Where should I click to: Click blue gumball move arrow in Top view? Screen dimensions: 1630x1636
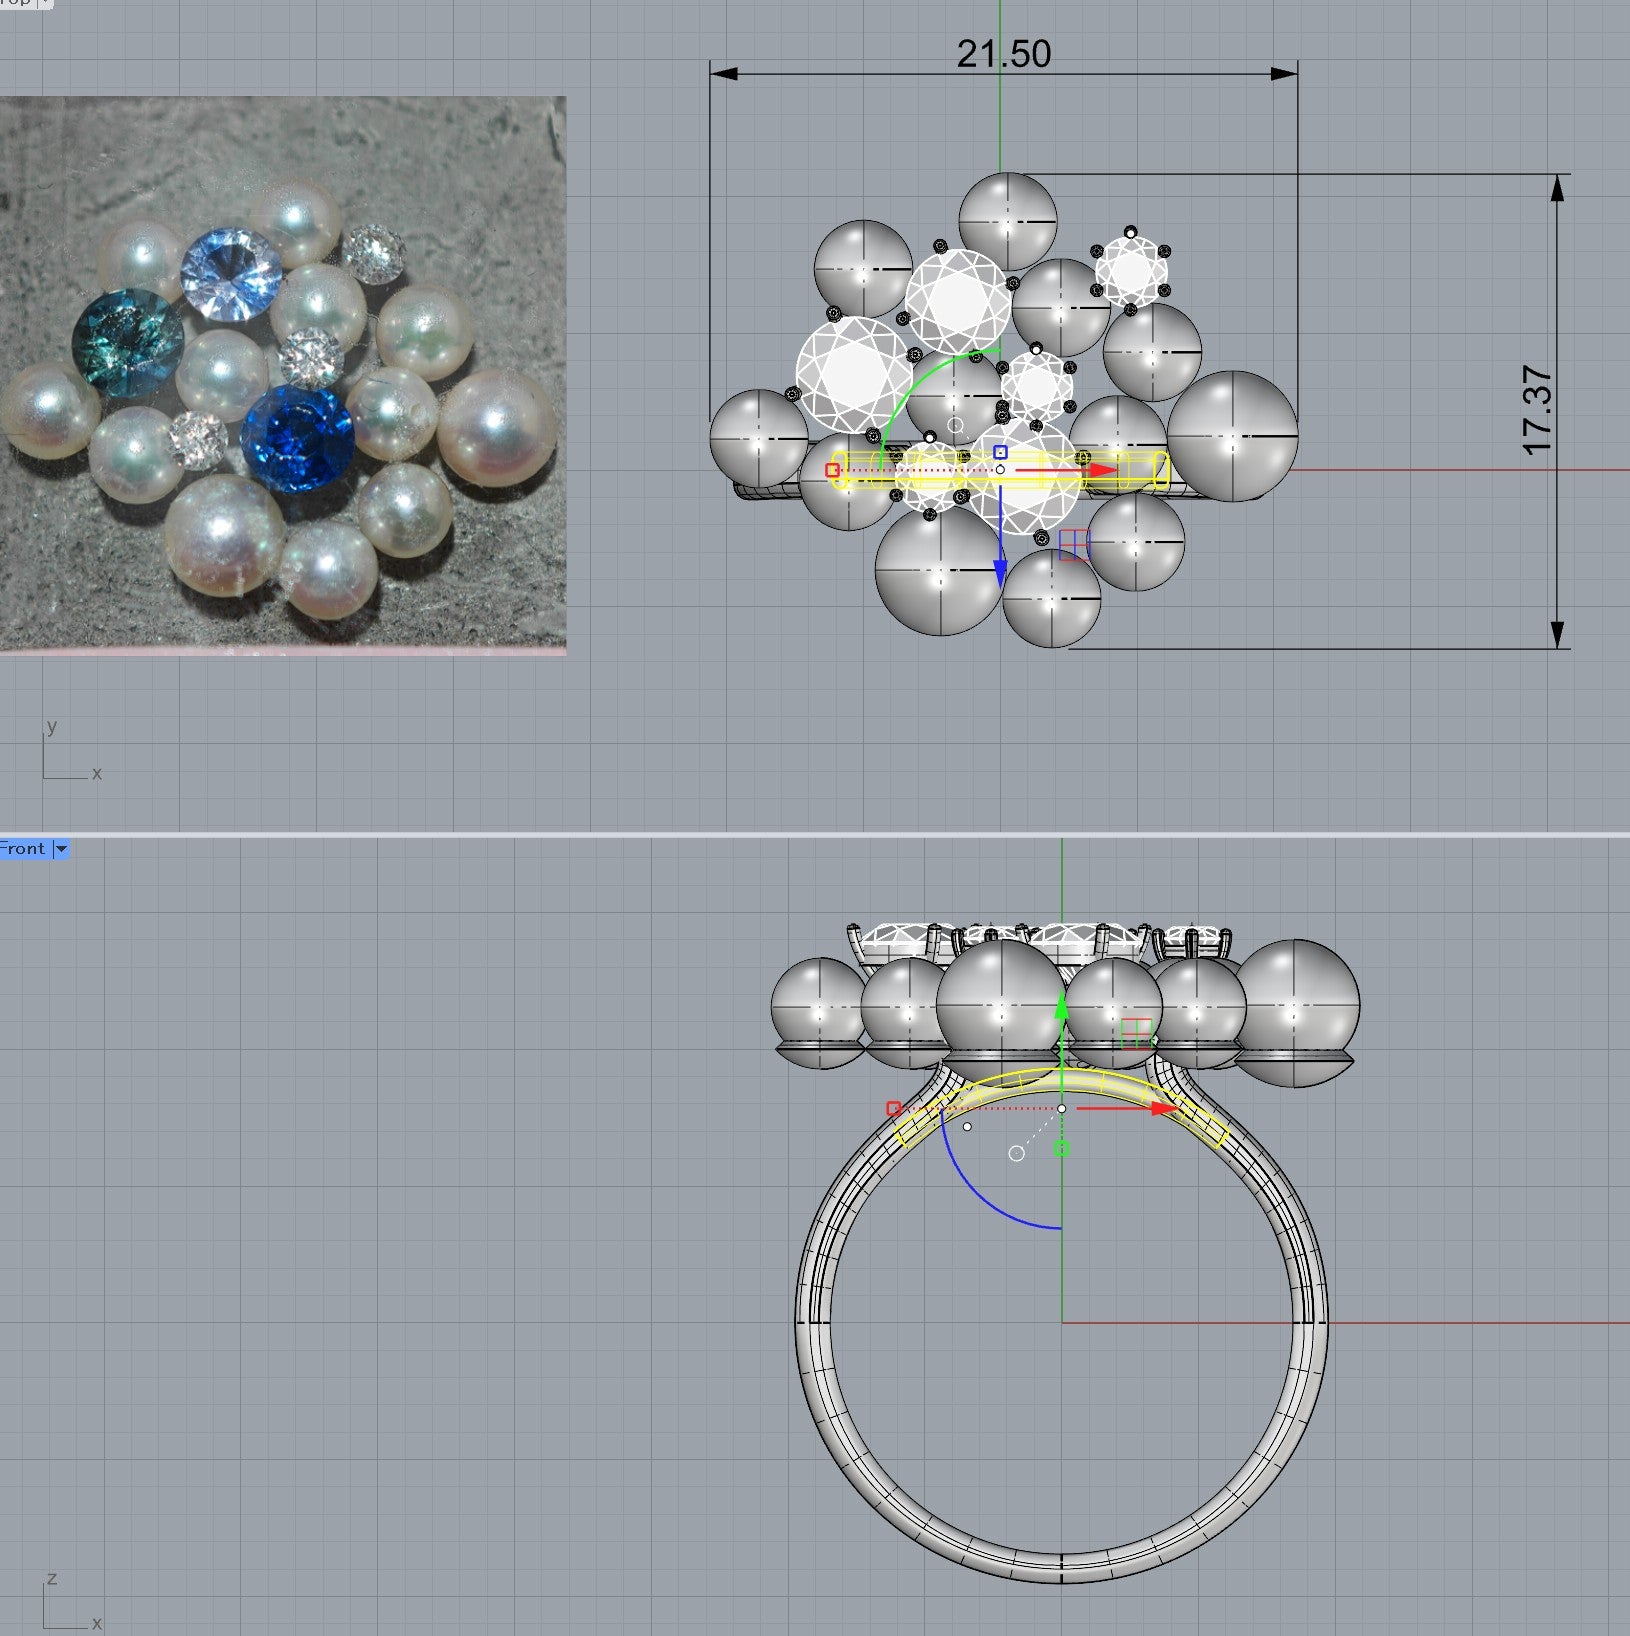1000,572
